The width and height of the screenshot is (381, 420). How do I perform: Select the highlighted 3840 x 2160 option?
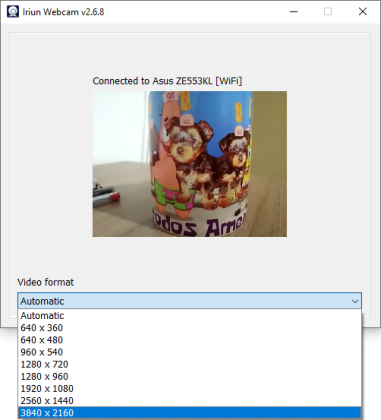pos(189,413)
